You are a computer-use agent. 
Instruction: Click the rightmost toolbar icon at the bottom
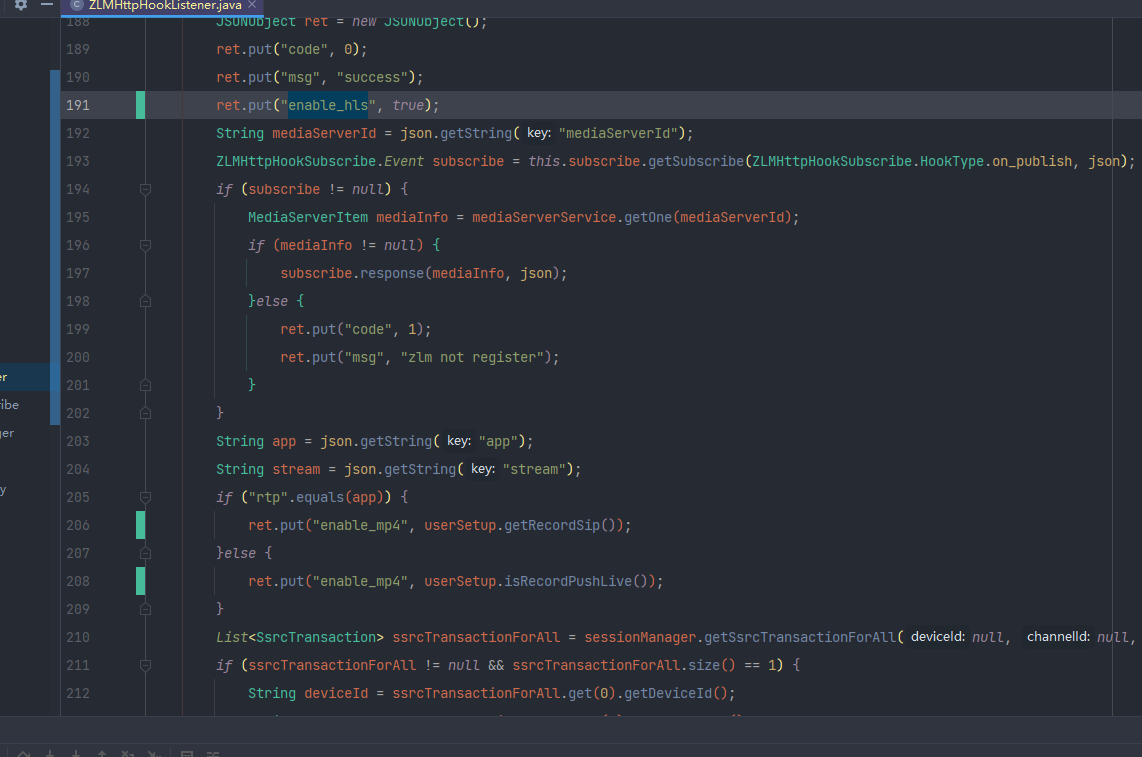(212, 751)
